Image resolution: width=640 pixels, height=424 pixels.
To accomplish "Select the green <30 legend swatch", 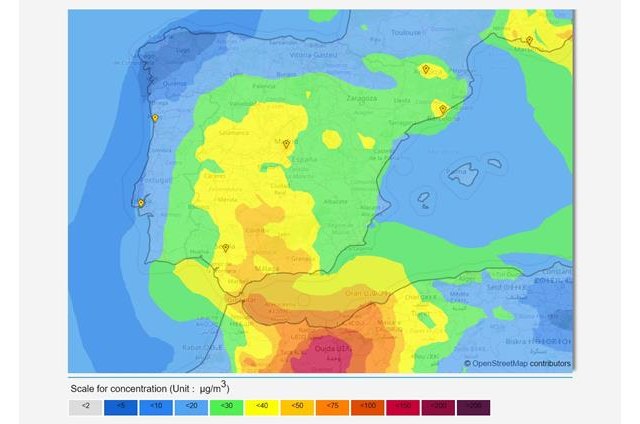I will pyautogui.click(x=226, y=406).
